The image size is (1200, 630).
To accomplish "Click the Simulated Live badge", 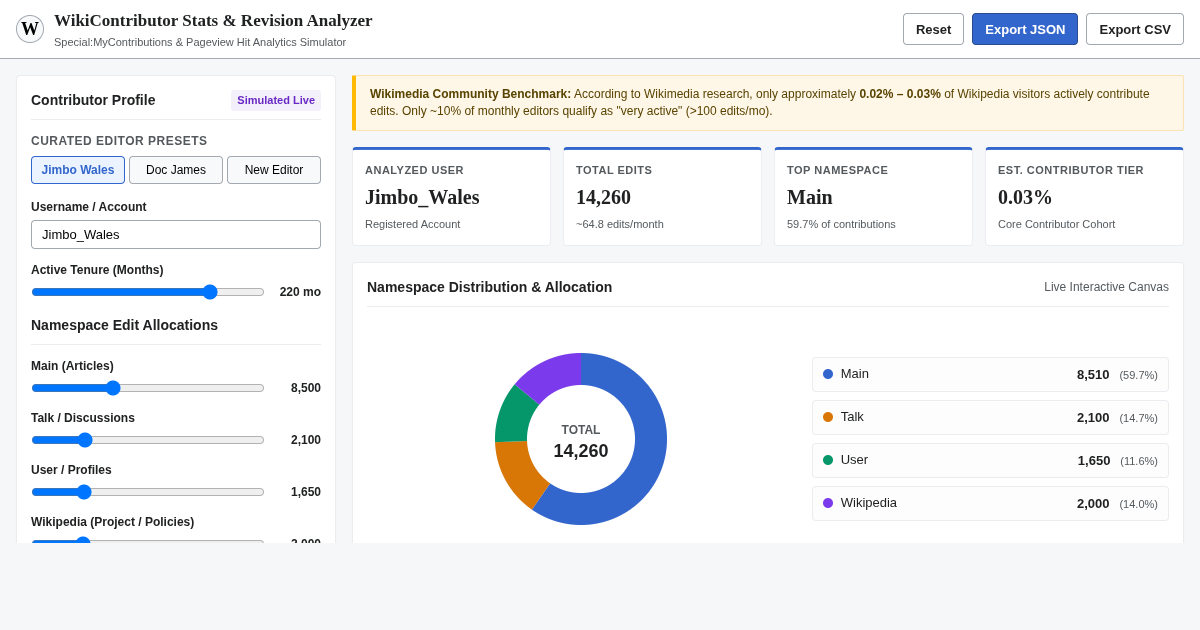I will pyautogui.click(x=276, y=100).
